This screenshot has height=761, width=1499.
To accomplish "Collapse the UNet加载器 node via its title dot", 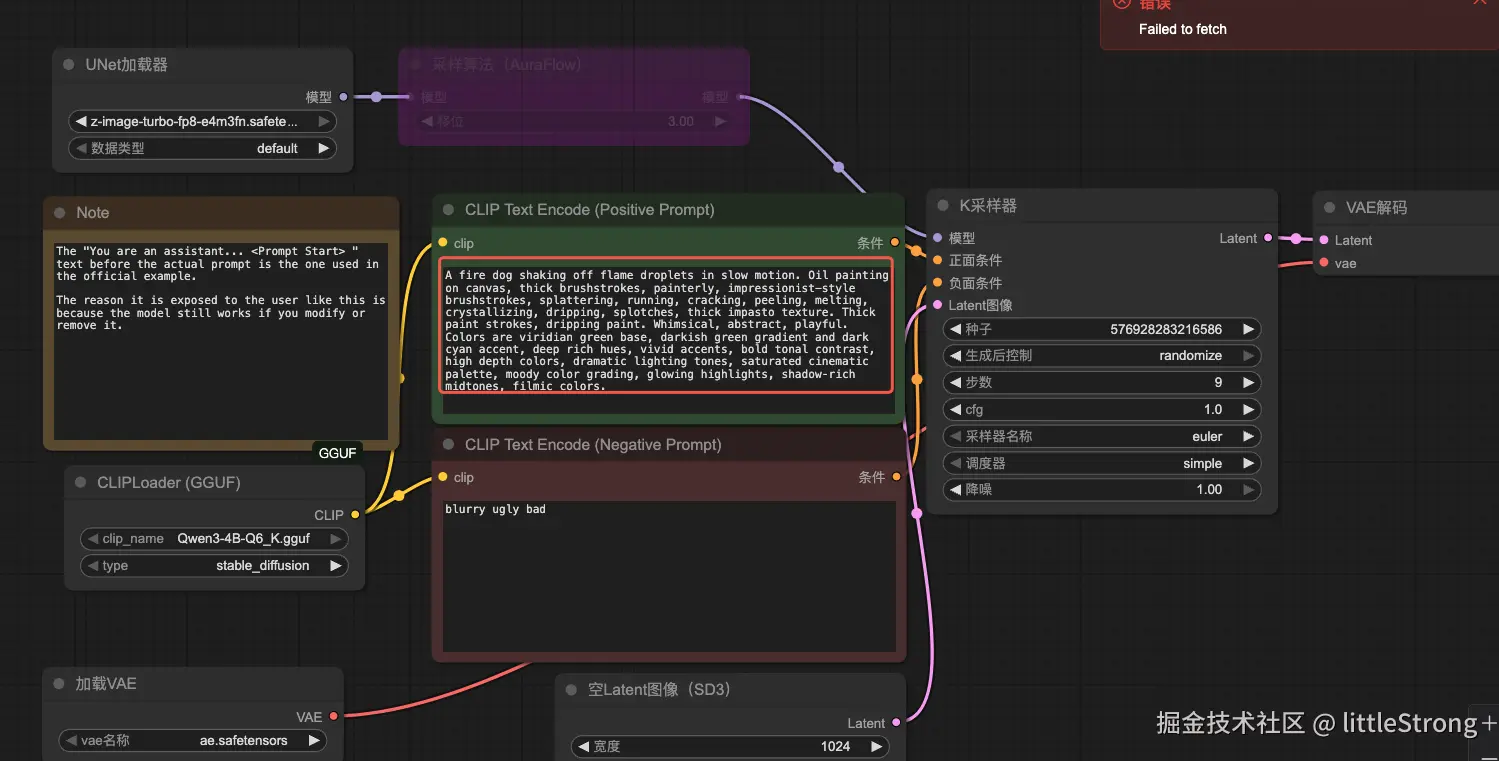I will pos(69,65).
